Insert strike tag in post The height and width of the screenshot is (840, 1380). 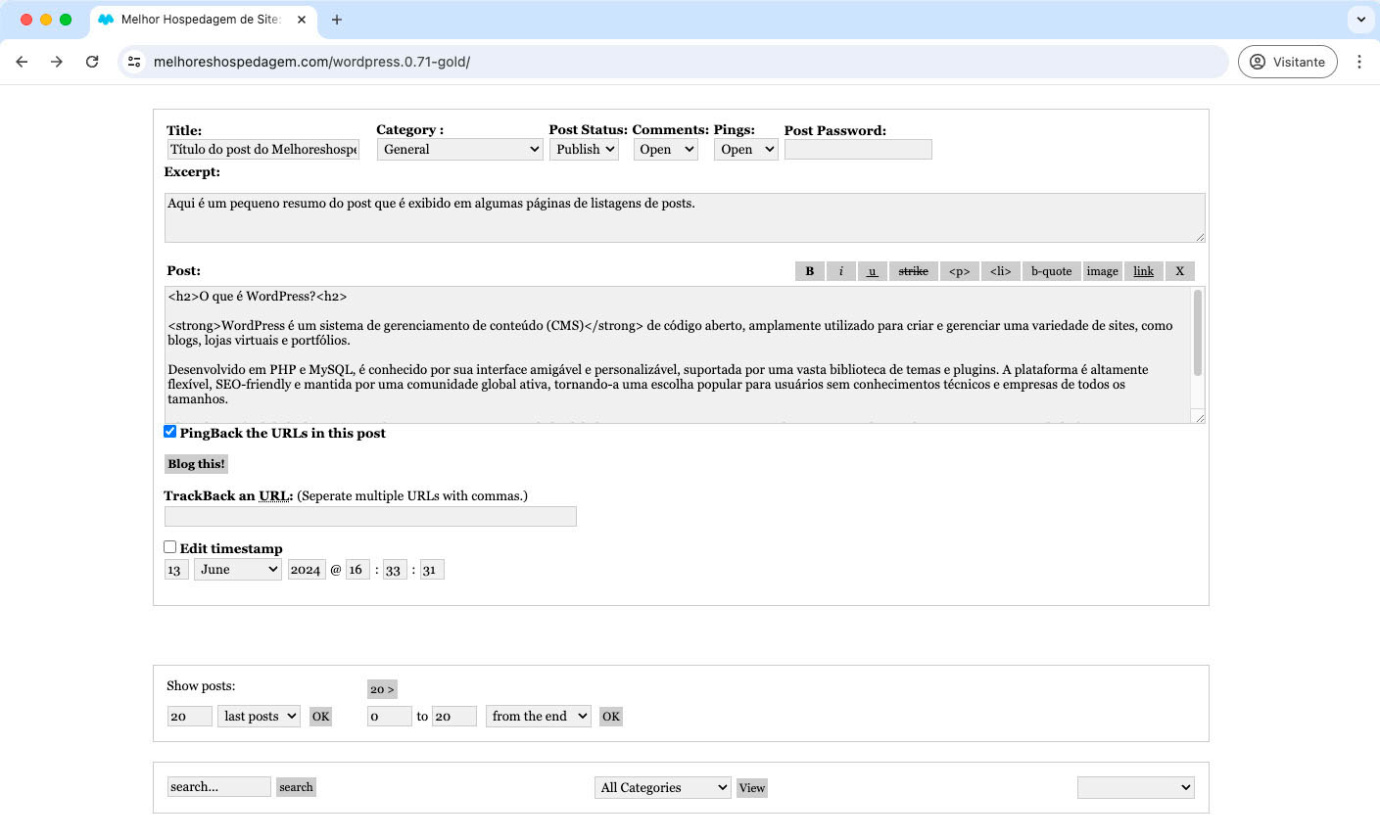tap(913, 271)
